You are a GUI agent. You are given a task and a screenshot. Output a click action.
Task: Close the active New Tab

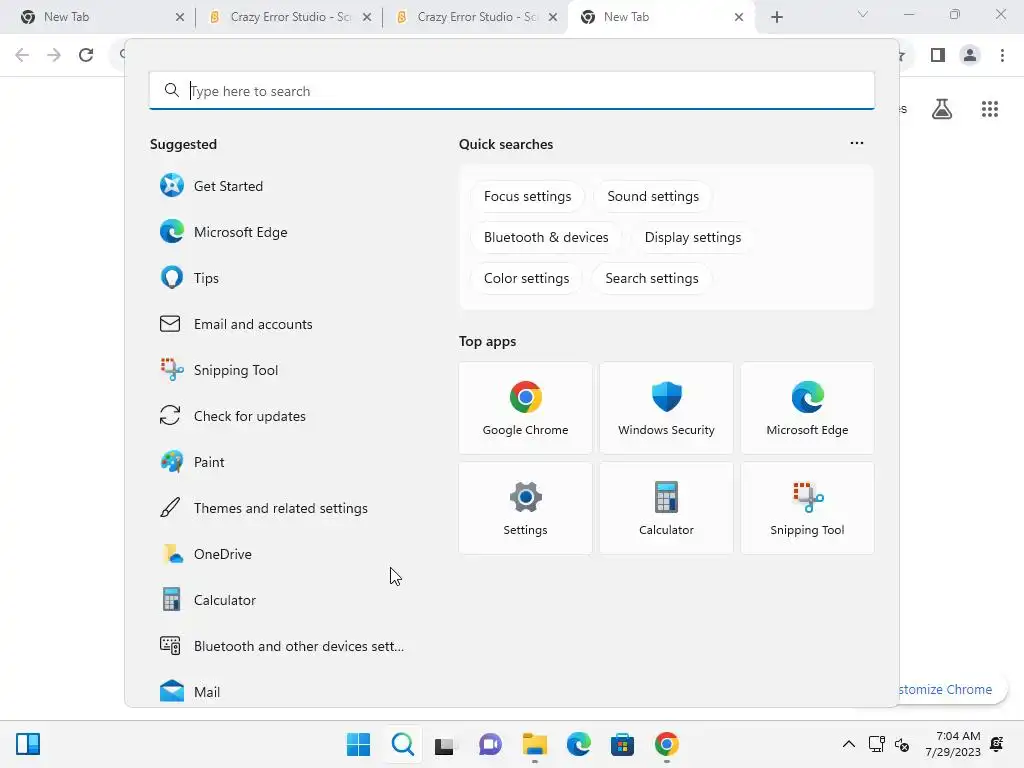click(739, 17)
